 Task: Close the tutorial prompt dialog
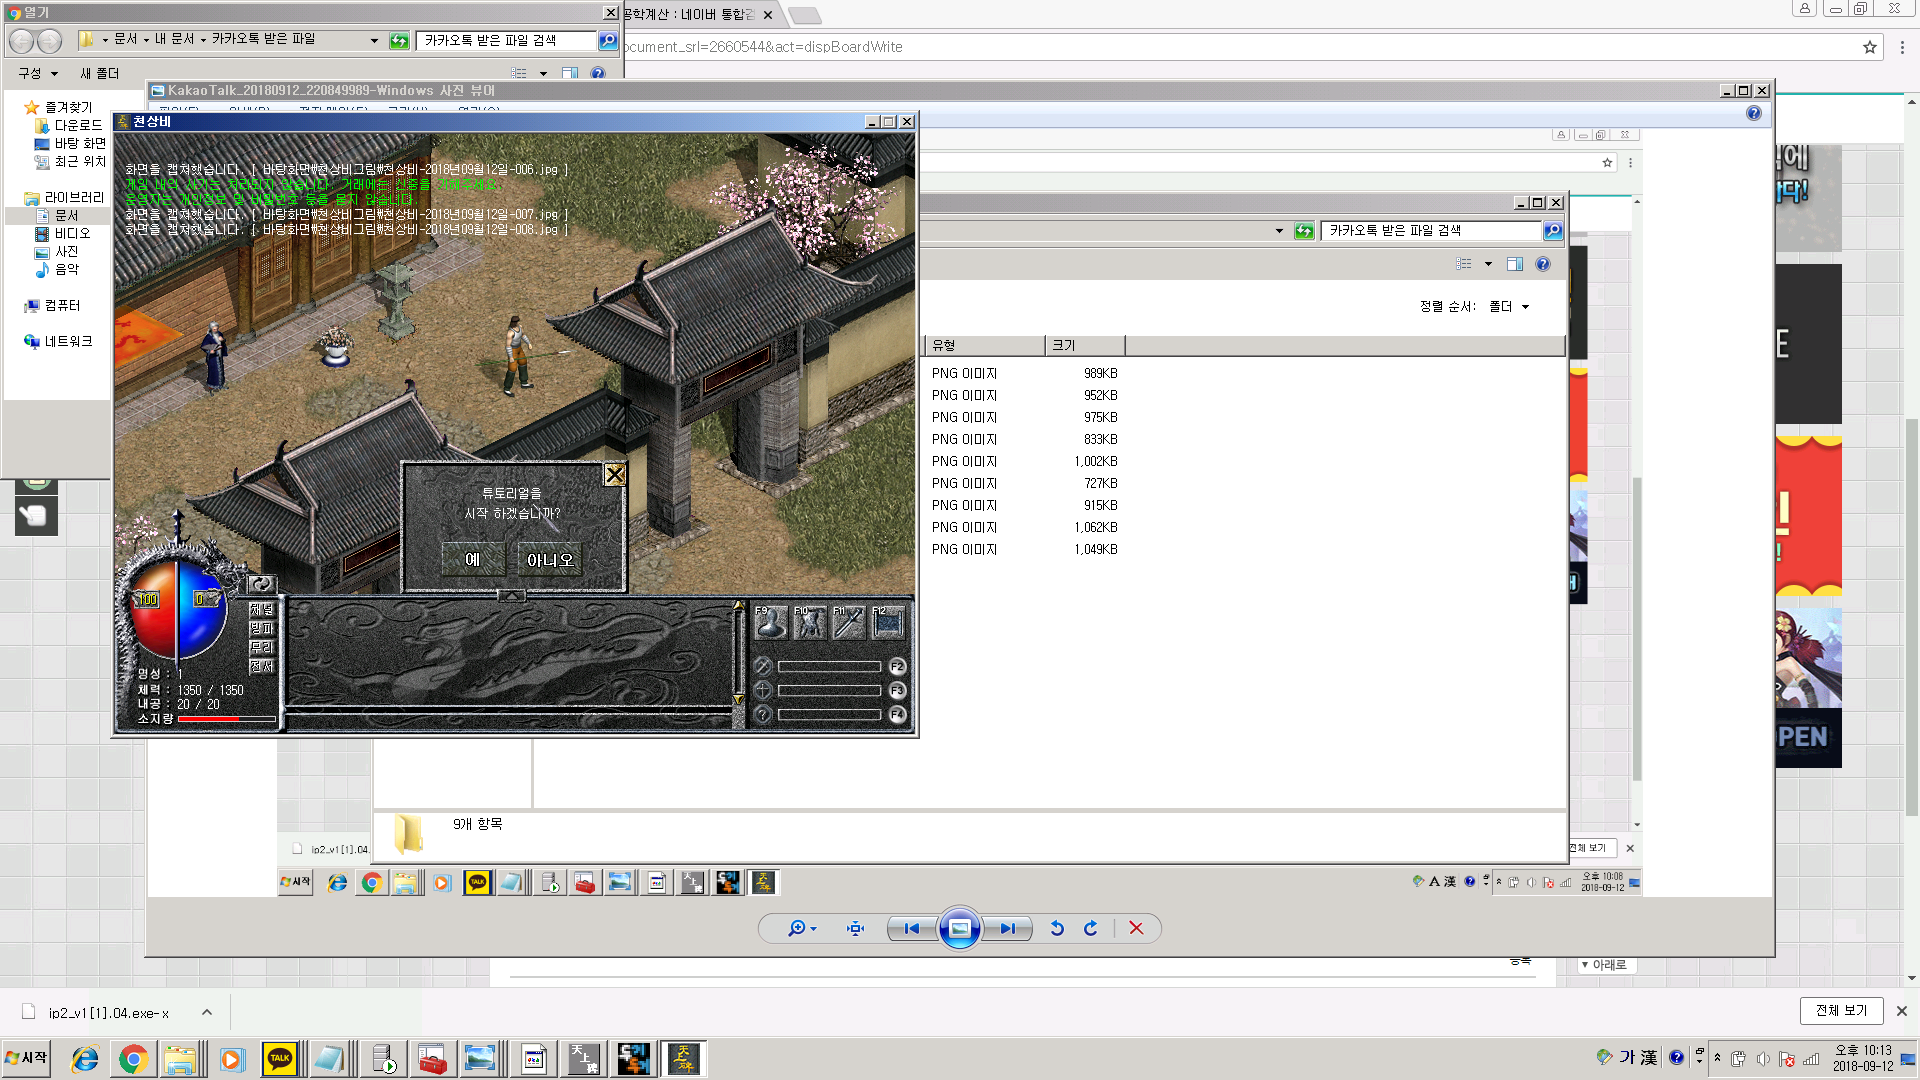615,475
